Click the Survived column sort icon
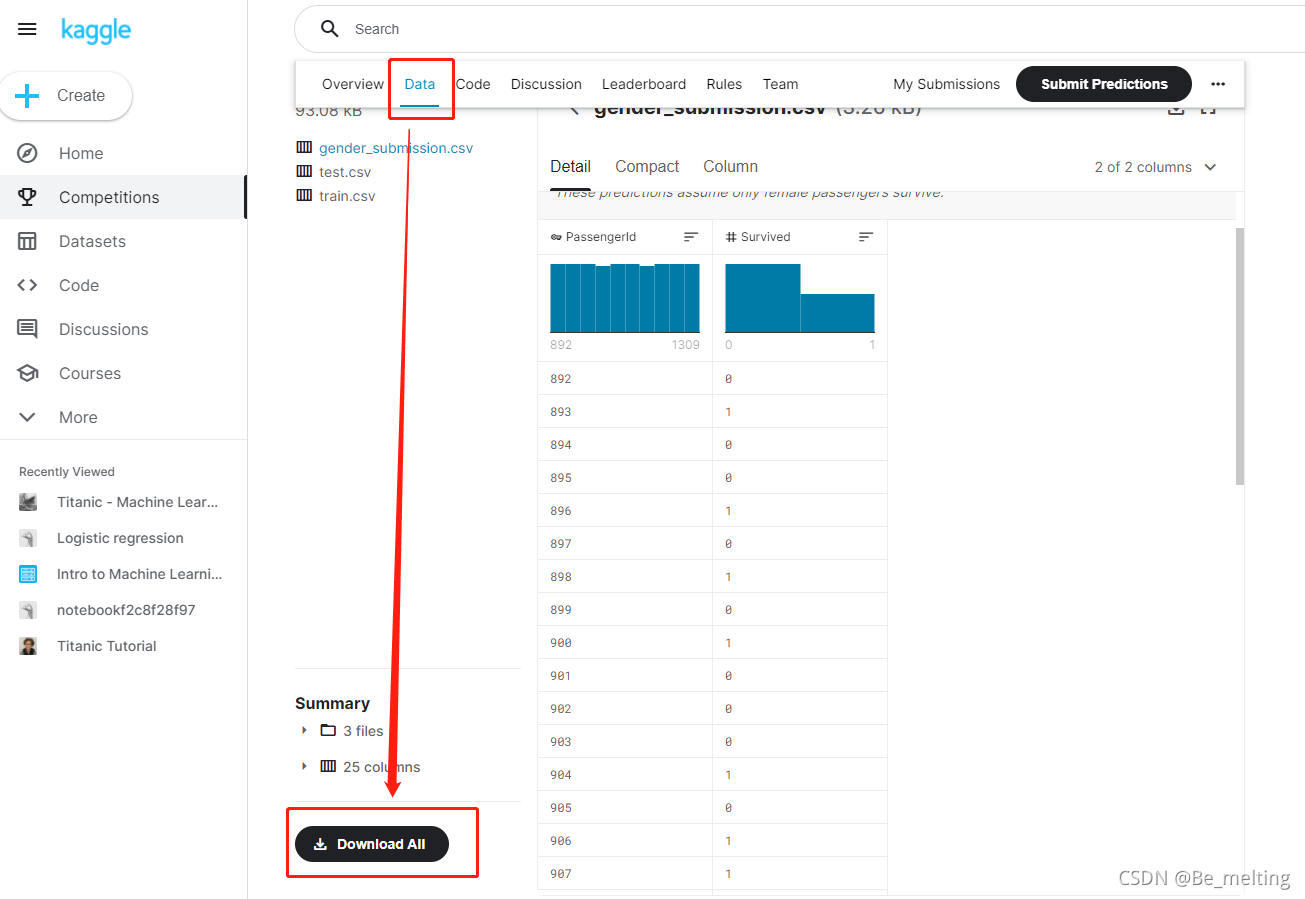The width and height of the screenshot is (1305, 899). [x=866, y=237]
